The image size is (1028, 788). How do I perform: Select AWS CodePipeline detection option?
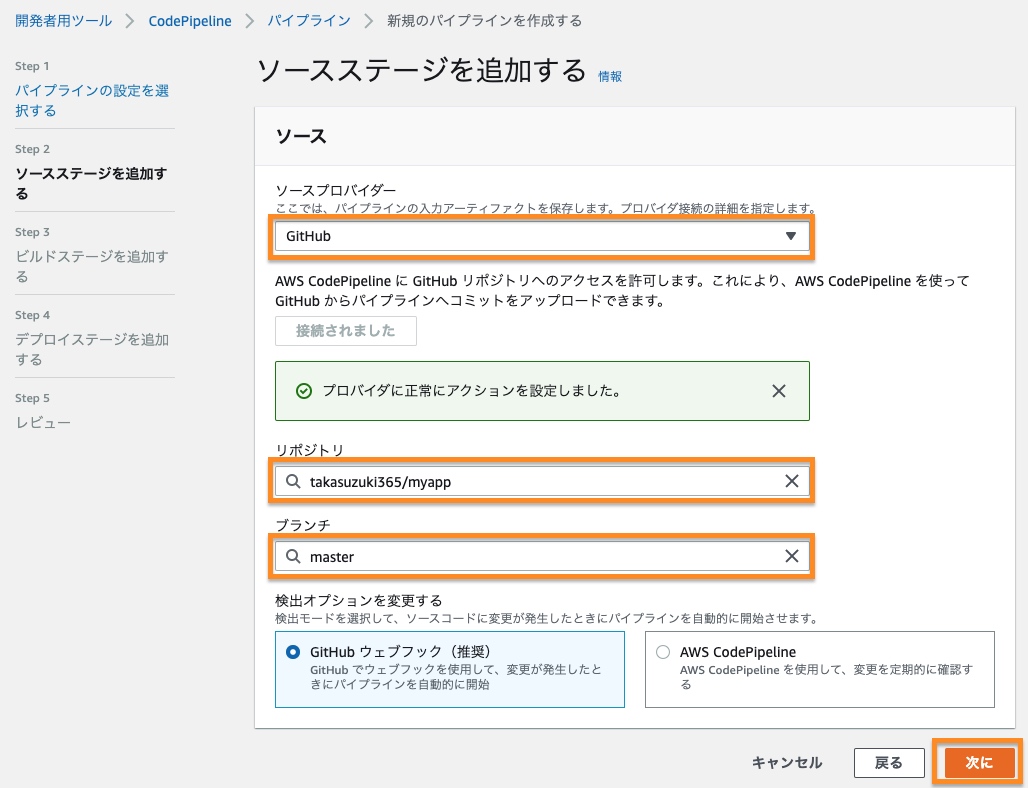[662, 652]
